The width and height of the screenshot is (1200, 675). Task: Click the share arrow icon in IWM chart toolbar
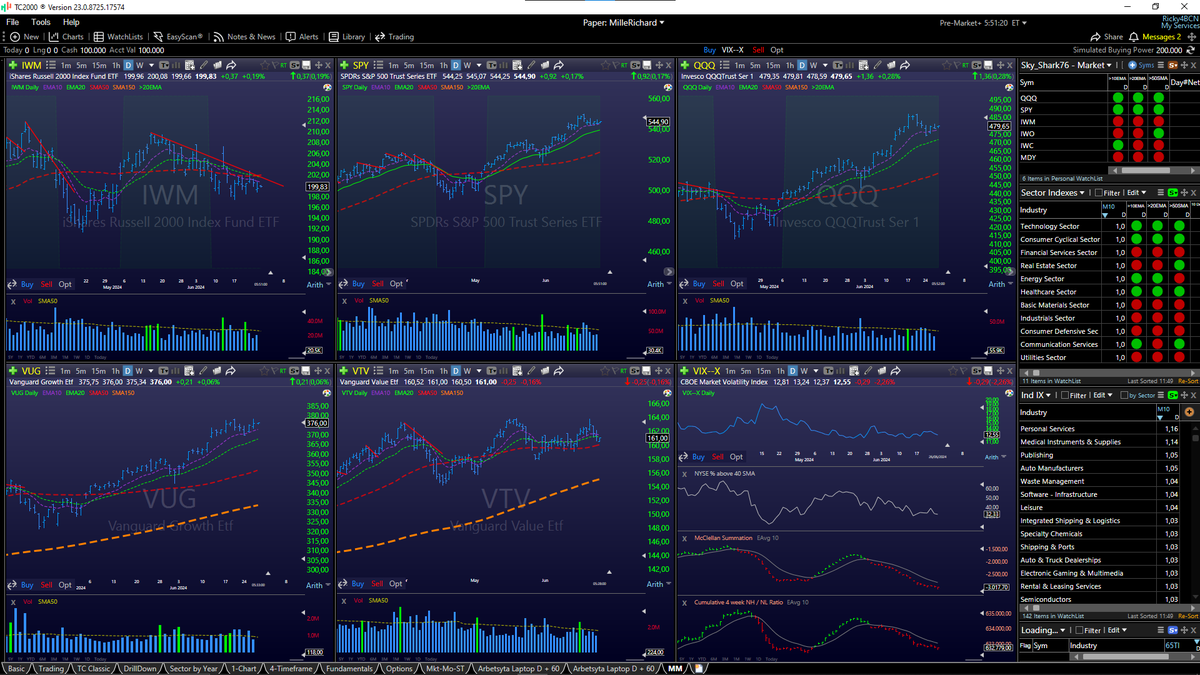(x=231, y=65)
